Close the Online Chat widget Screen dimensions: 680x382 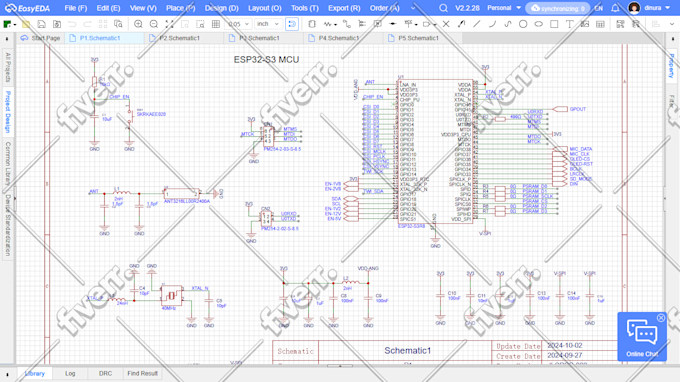660,318
